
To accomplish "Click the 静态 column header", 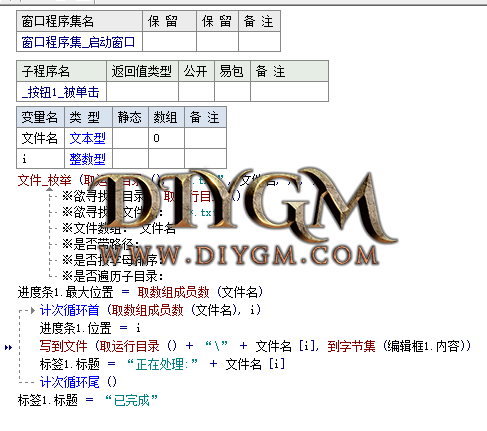I will (x=130, y=117).
